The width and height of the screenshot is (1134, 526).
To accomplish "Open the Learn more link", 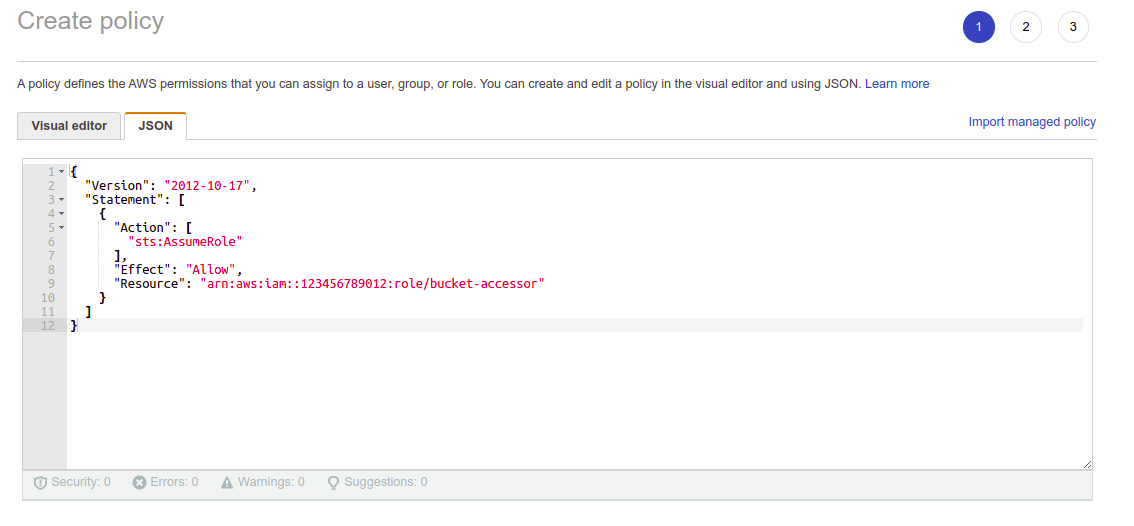I will click(x=897, y=84).
